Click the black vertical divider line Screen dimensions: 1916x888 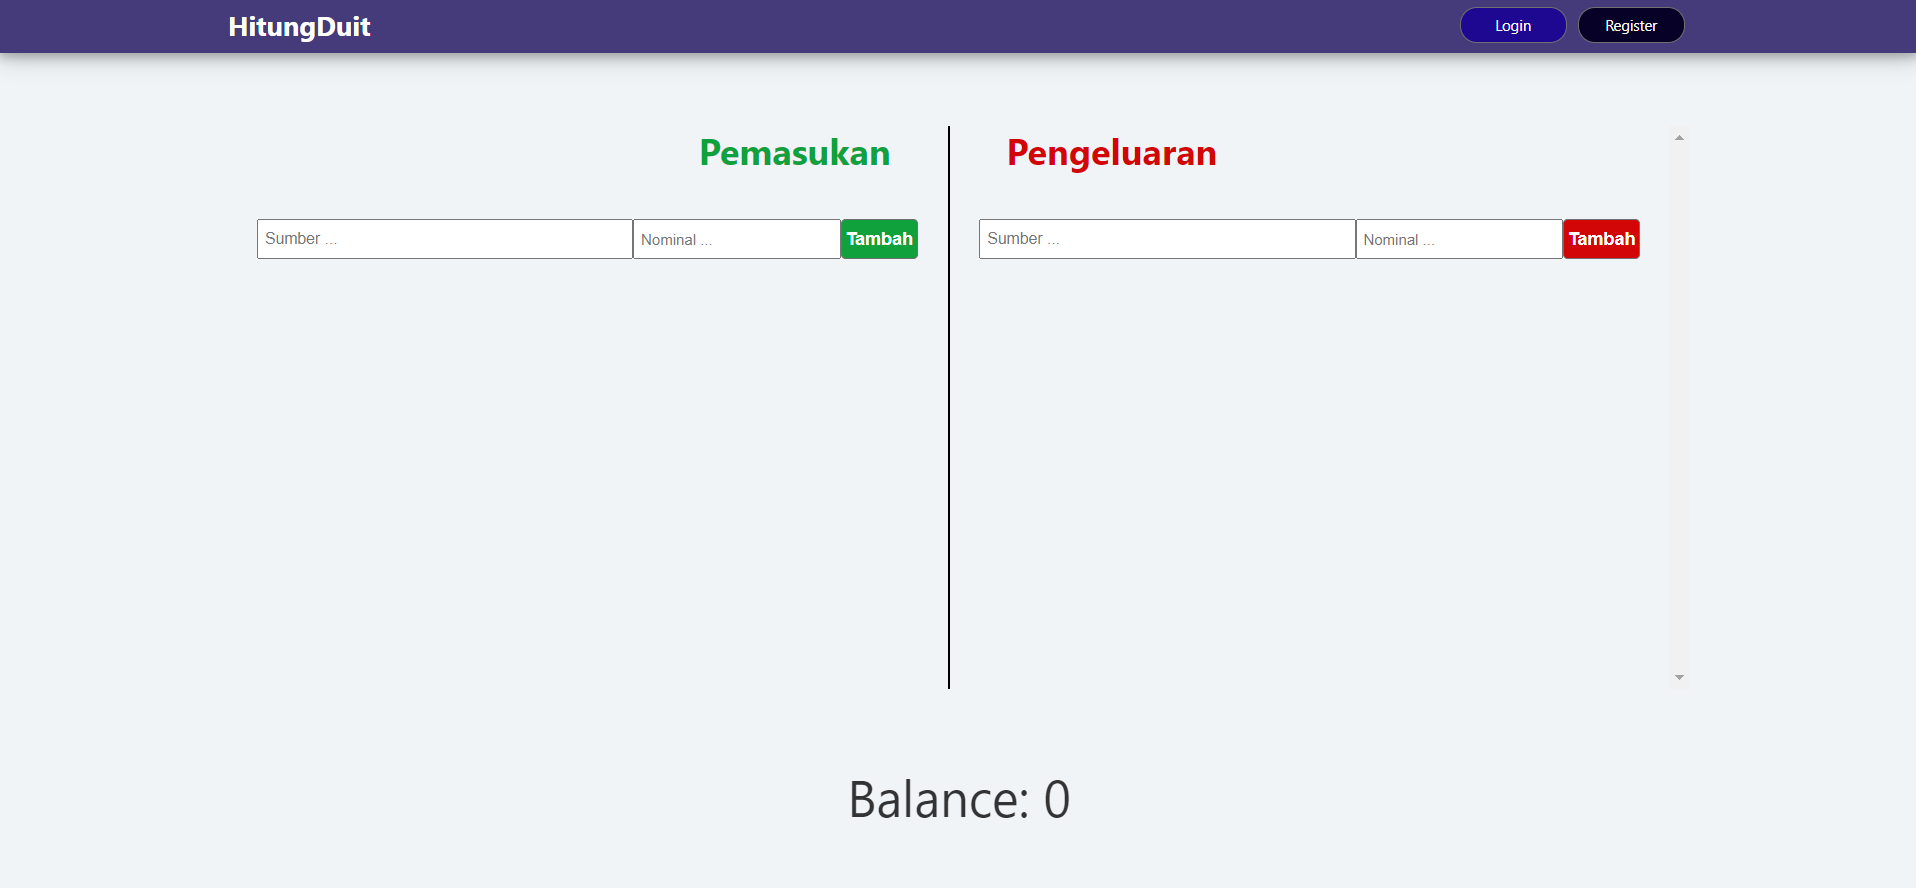949,407
